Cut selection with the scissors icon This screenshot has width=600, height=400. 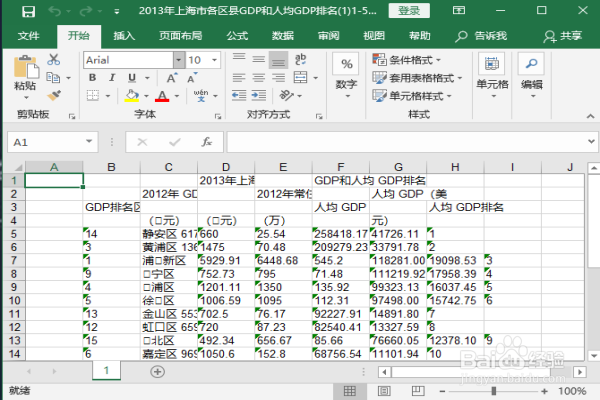(54, 59)
